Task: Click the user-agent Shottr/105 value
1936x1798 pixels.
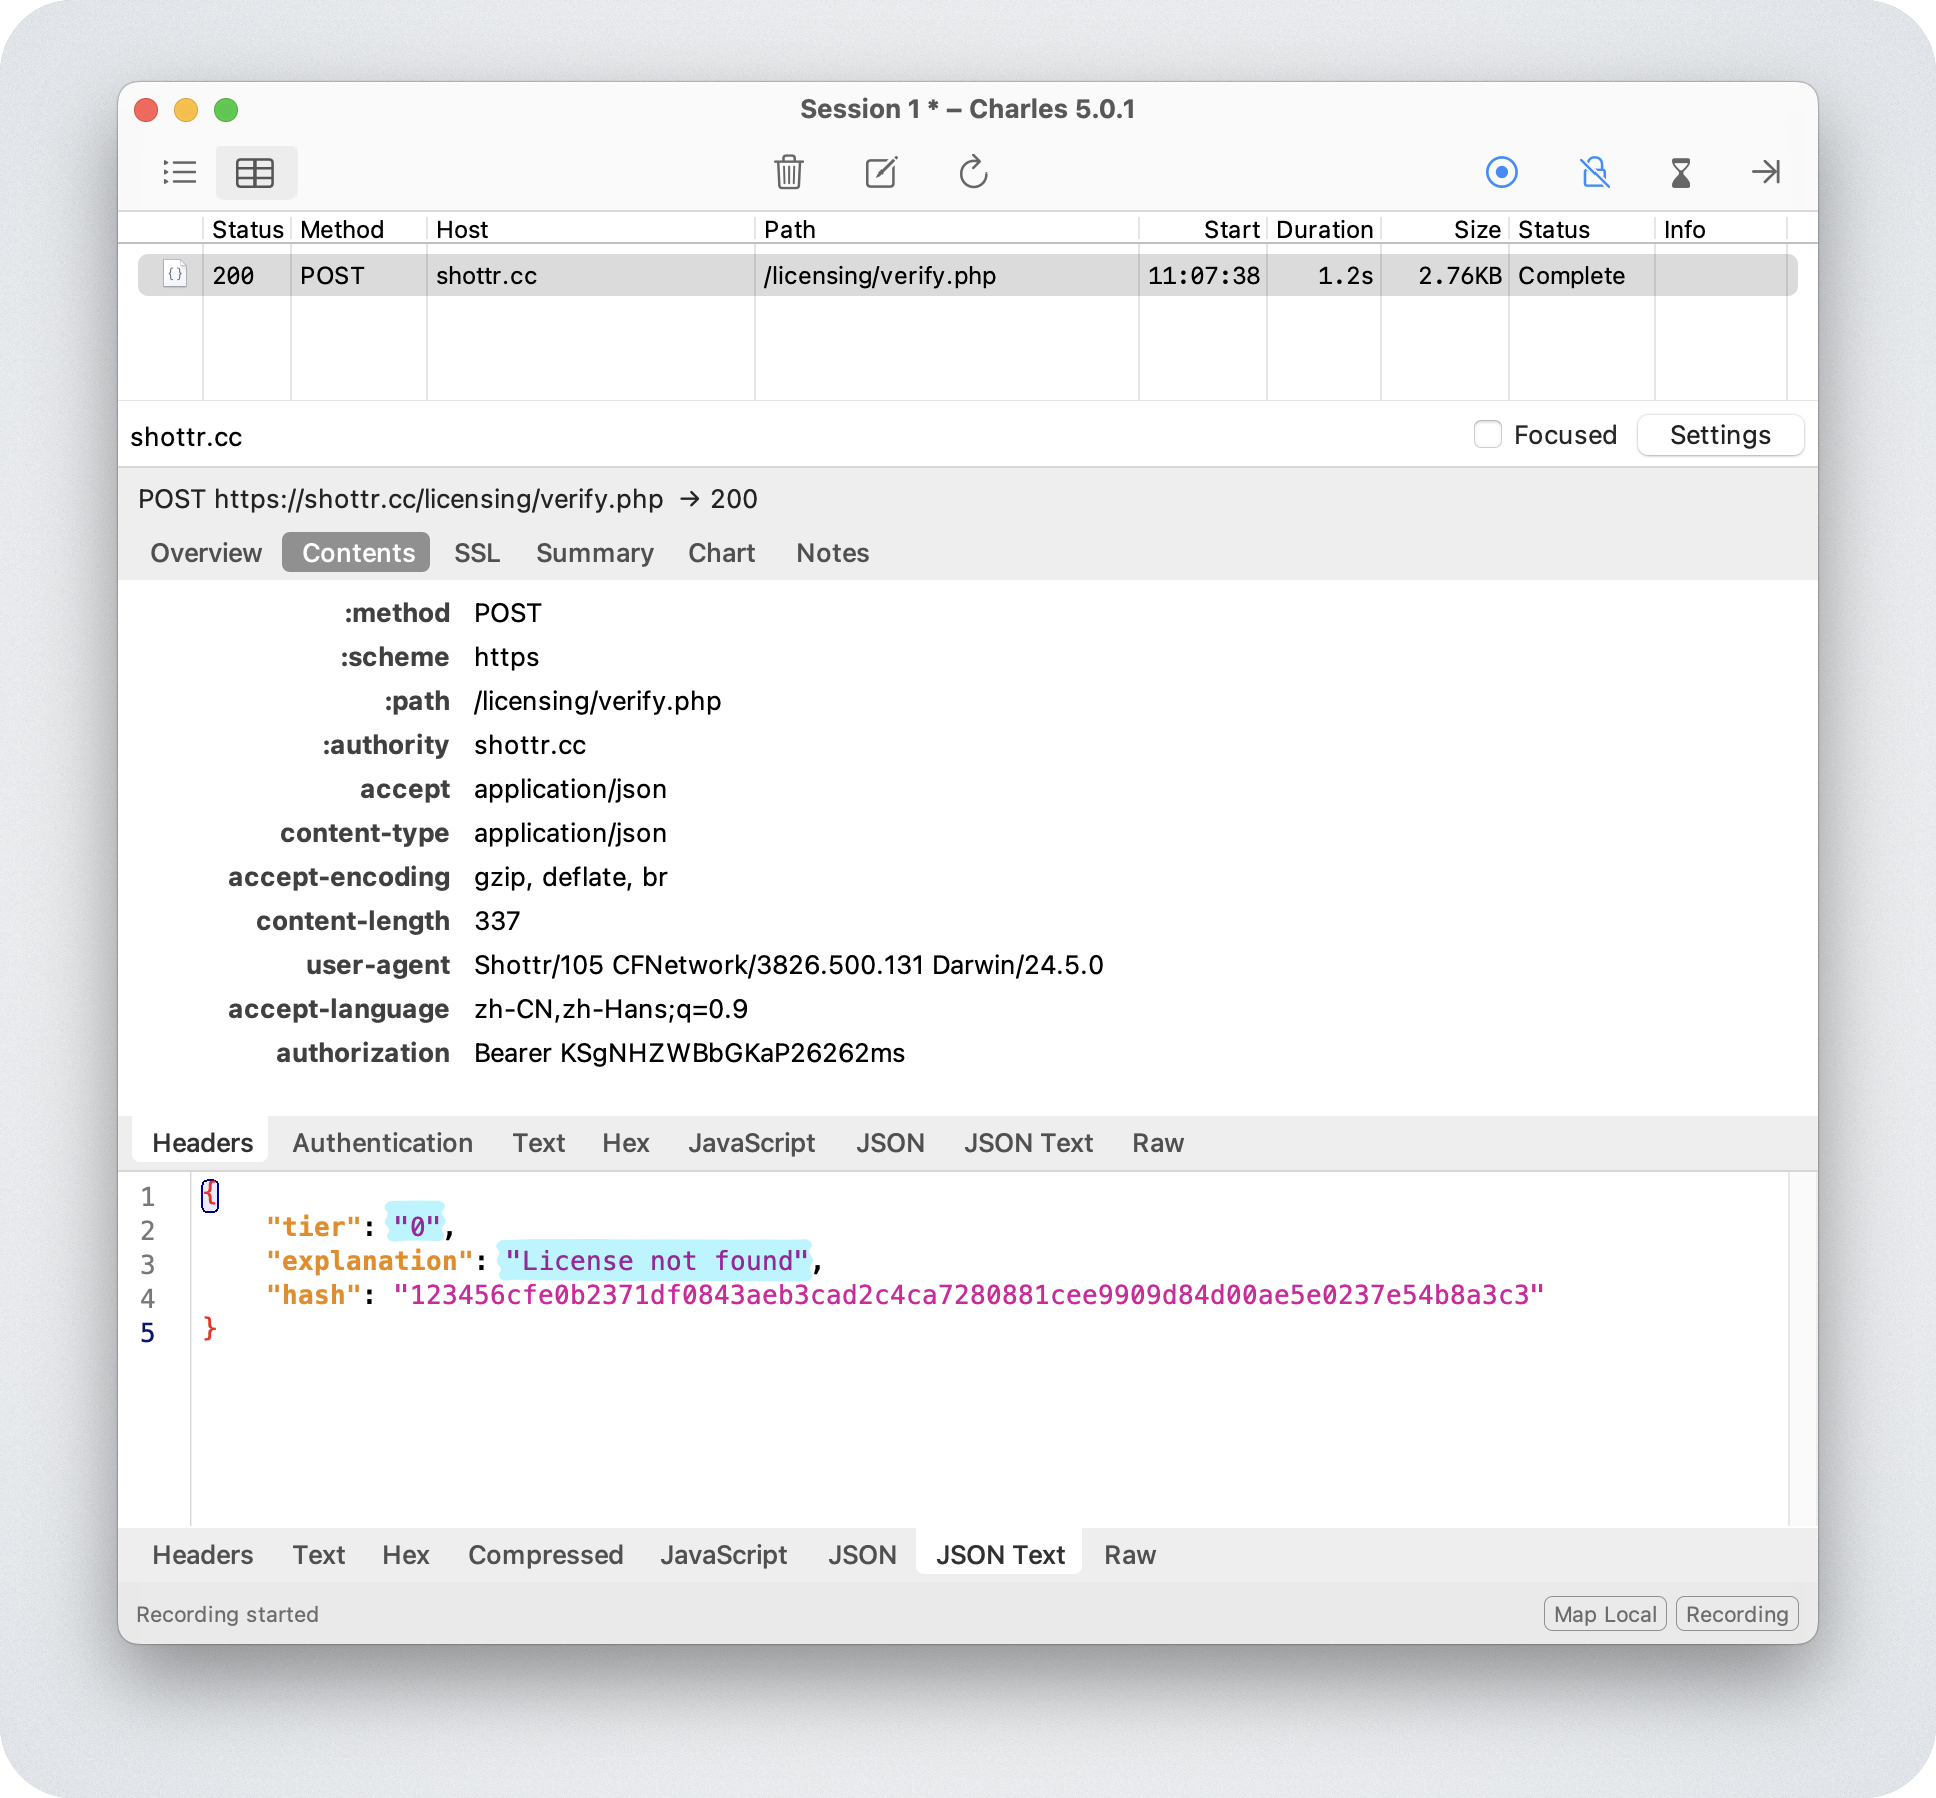Action: click(x=788, y=965)
